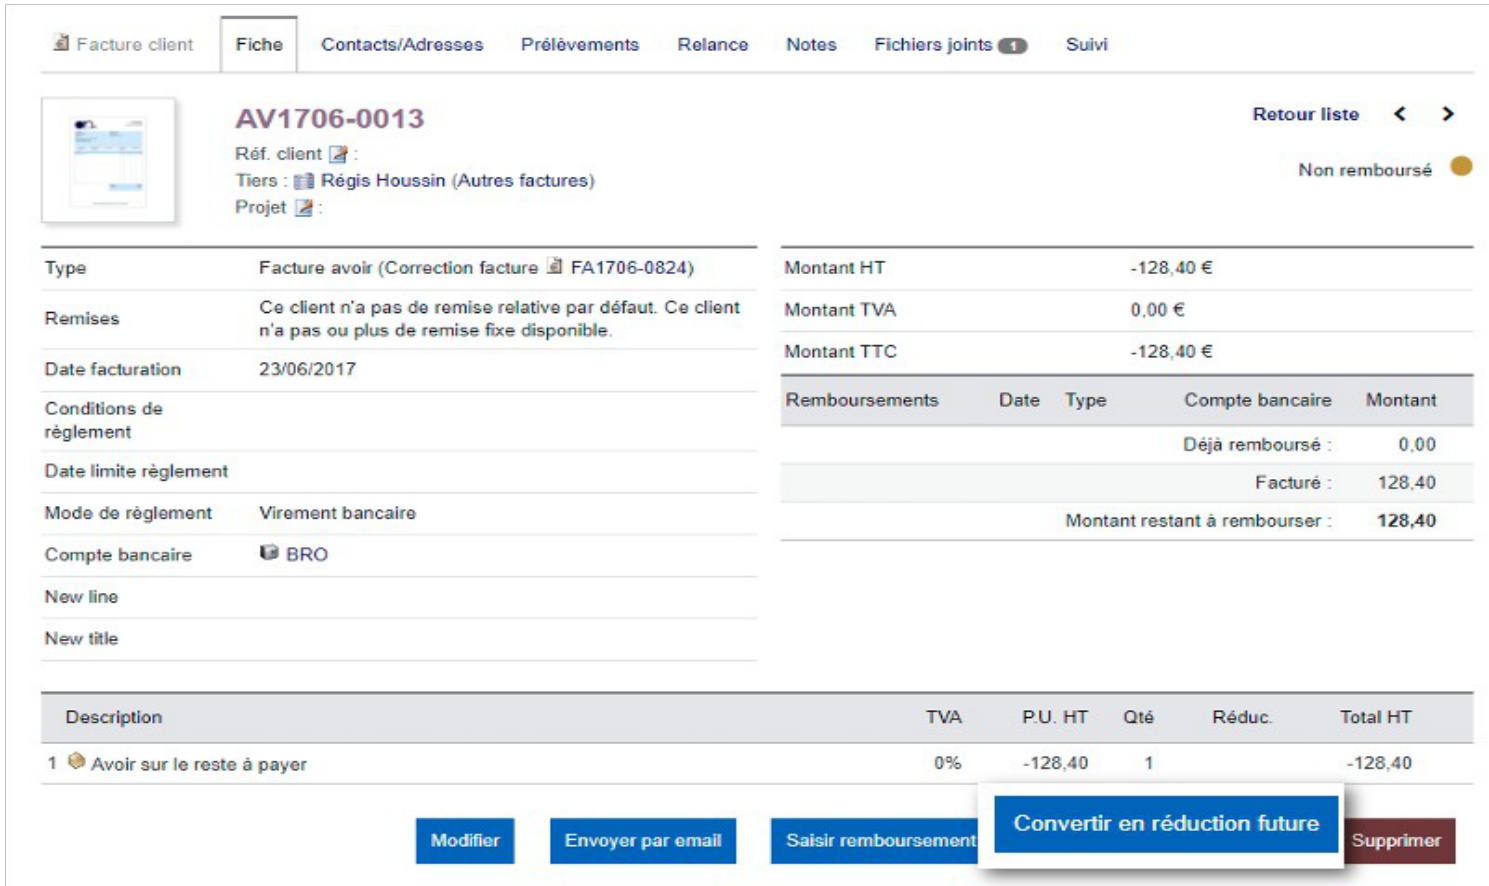Open the product icon beside Avoir line
The height and width of the screenshot is (886, 1489).
pyautogui.click(x=76, y=762)
